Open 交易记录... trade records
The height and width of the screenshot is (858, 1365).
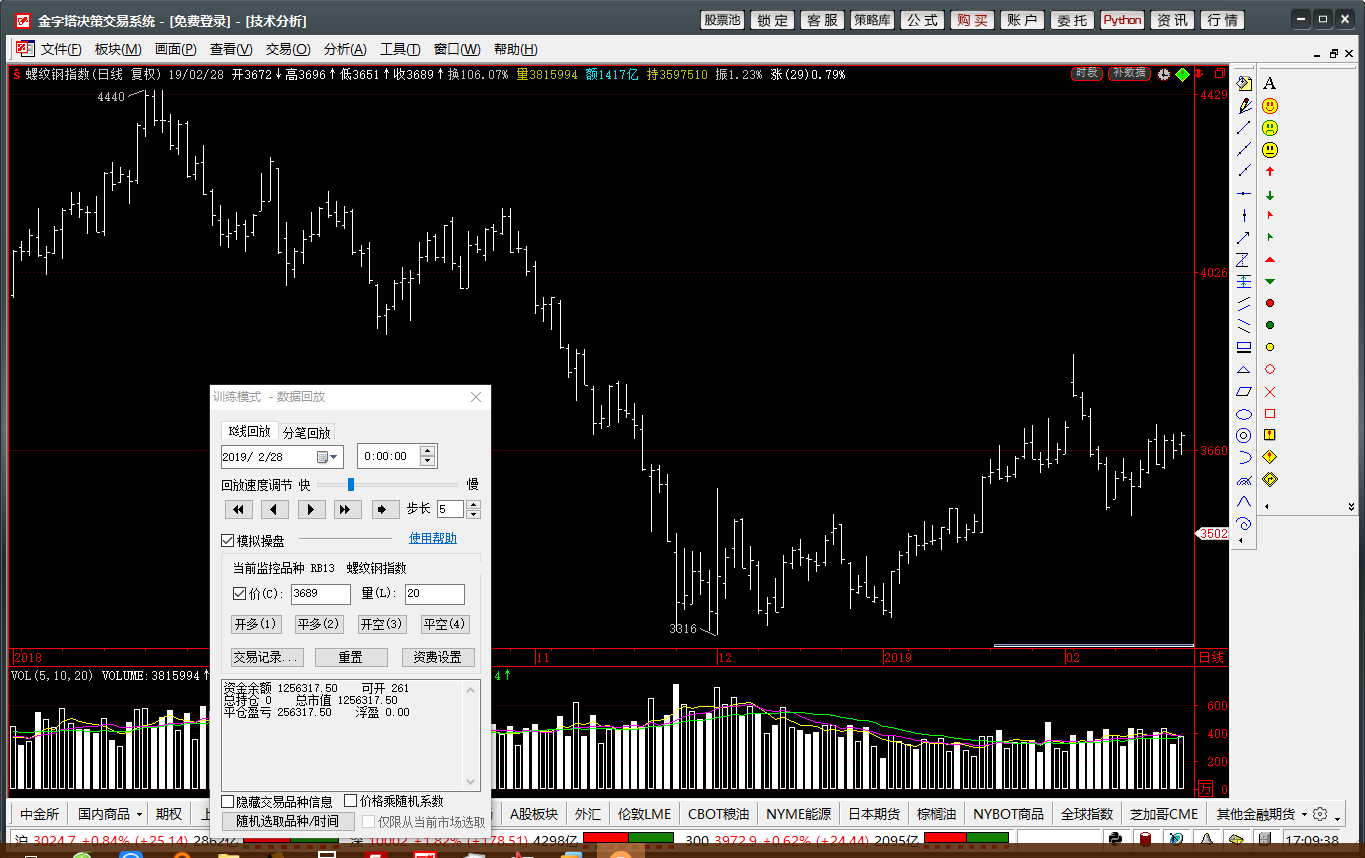click(x=267, y=657)
